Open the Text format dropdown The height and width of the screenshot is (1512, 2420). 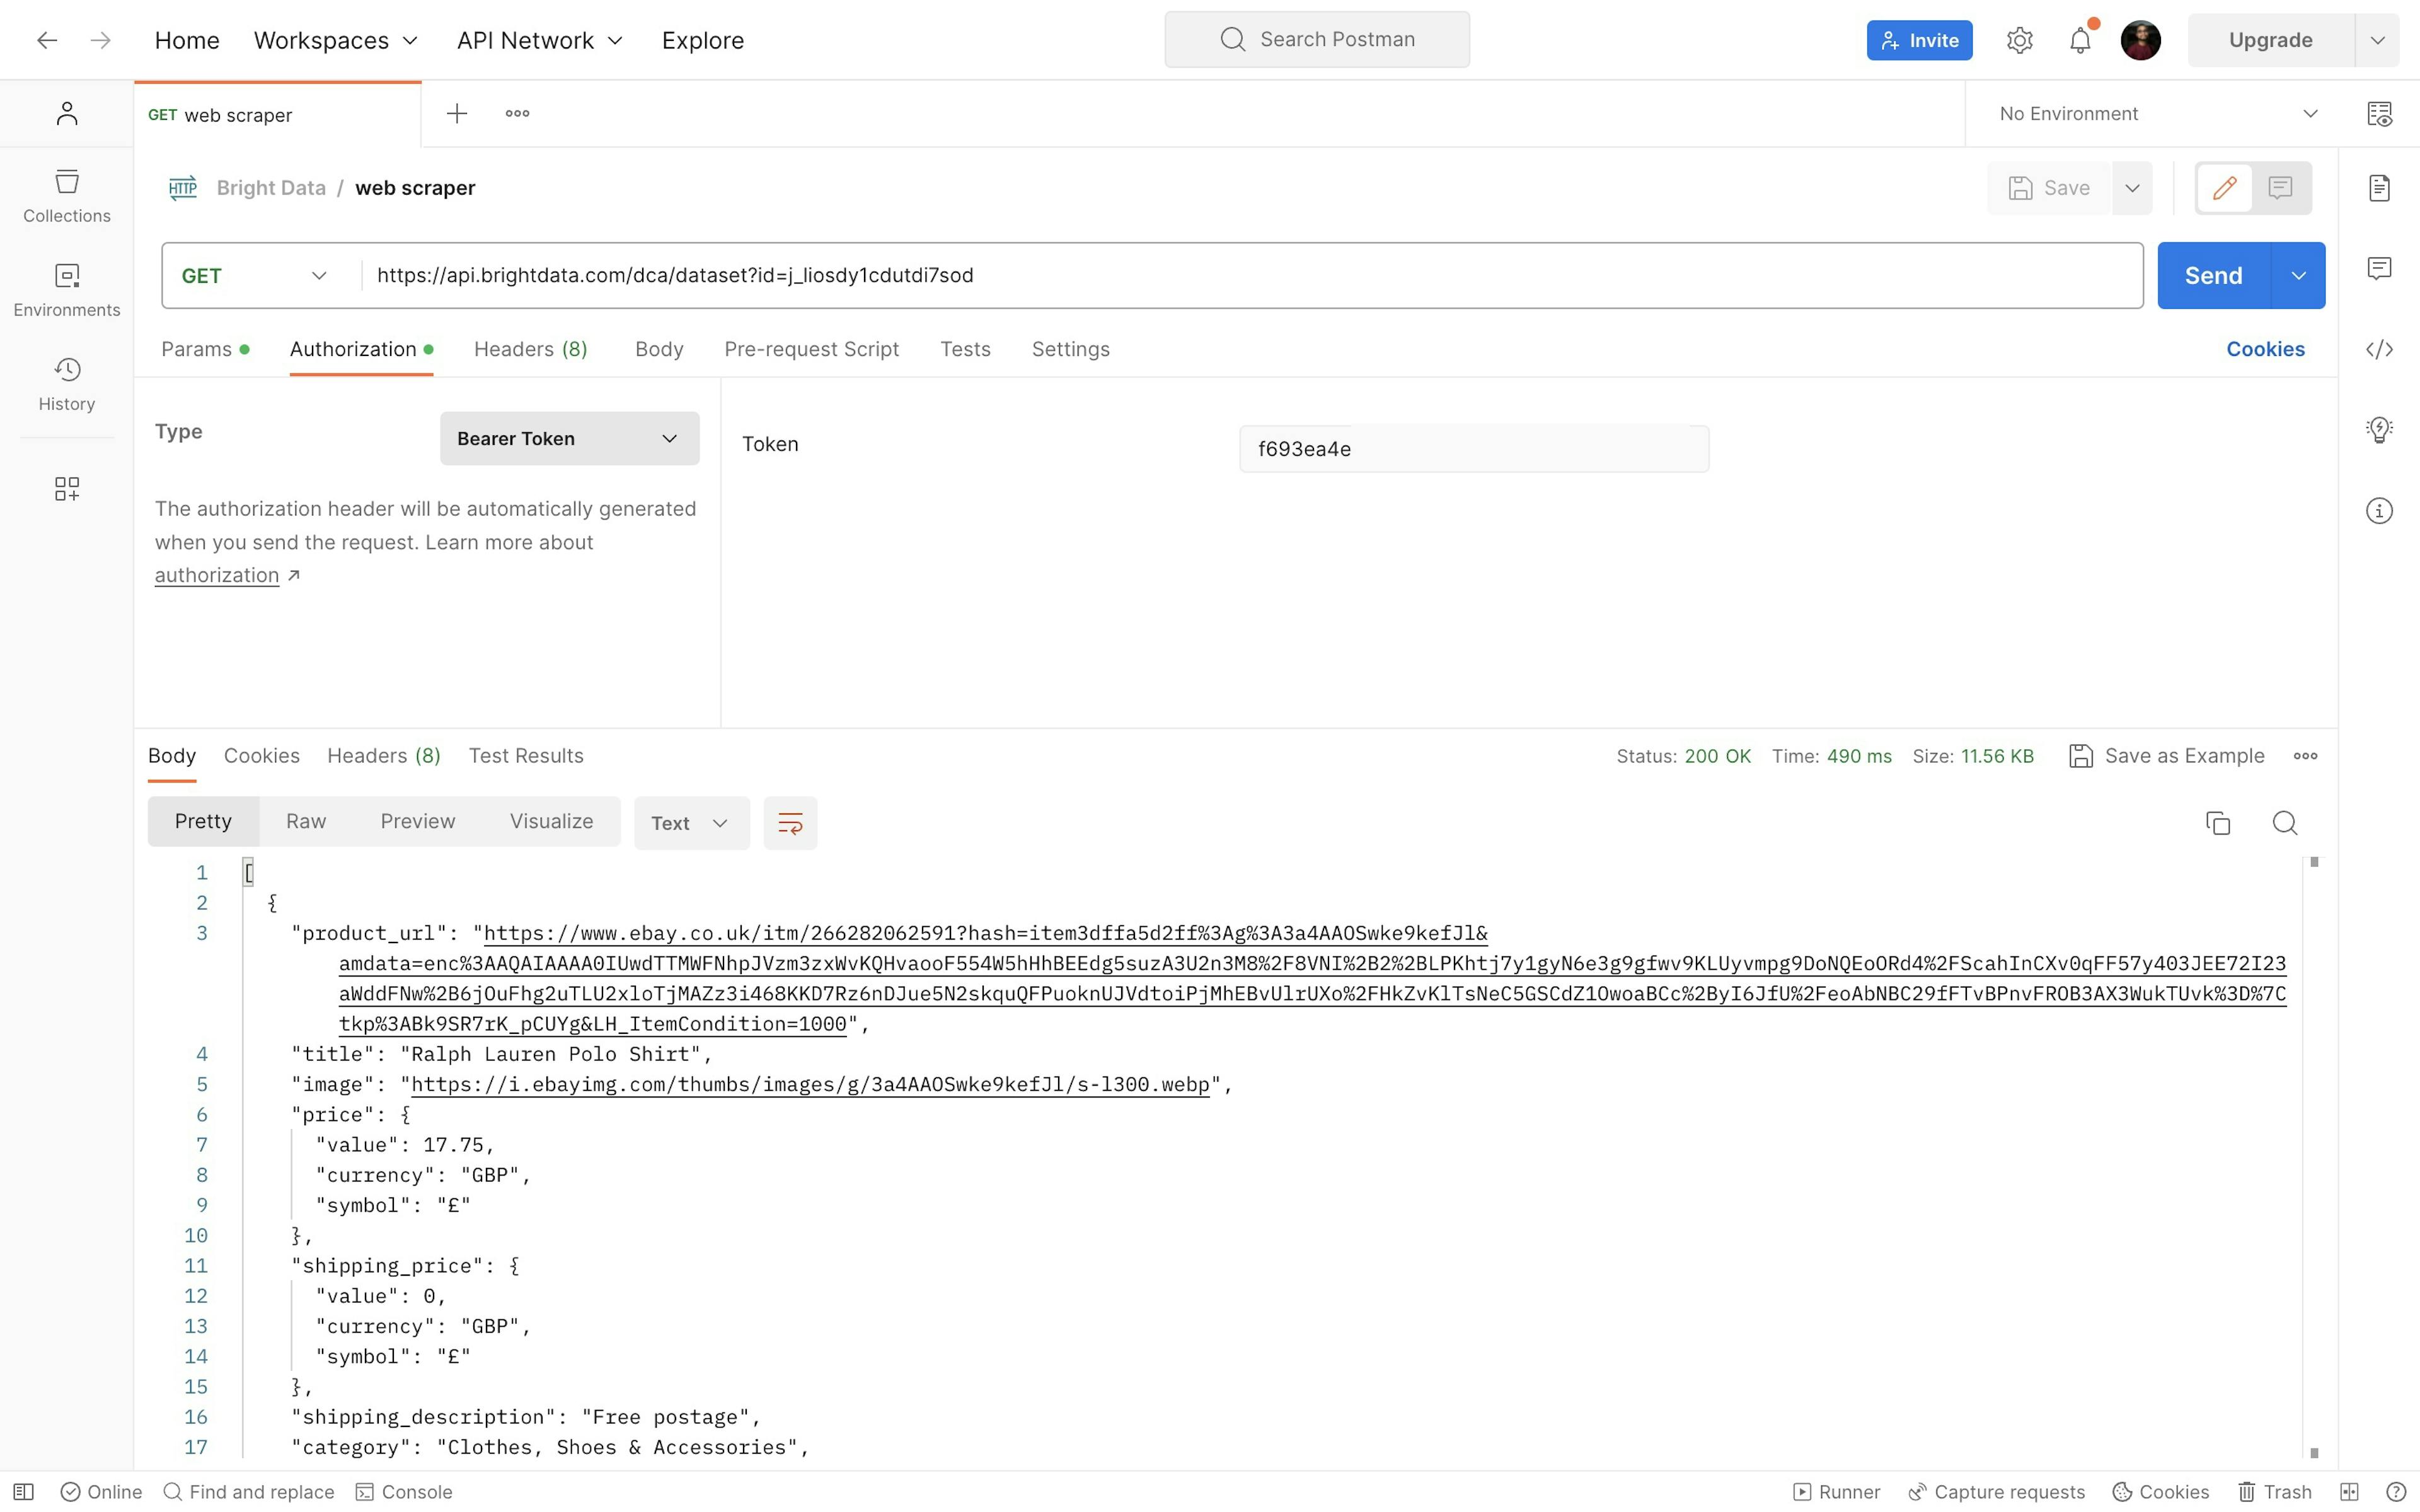pyautogui.click(x=691, y=823)
